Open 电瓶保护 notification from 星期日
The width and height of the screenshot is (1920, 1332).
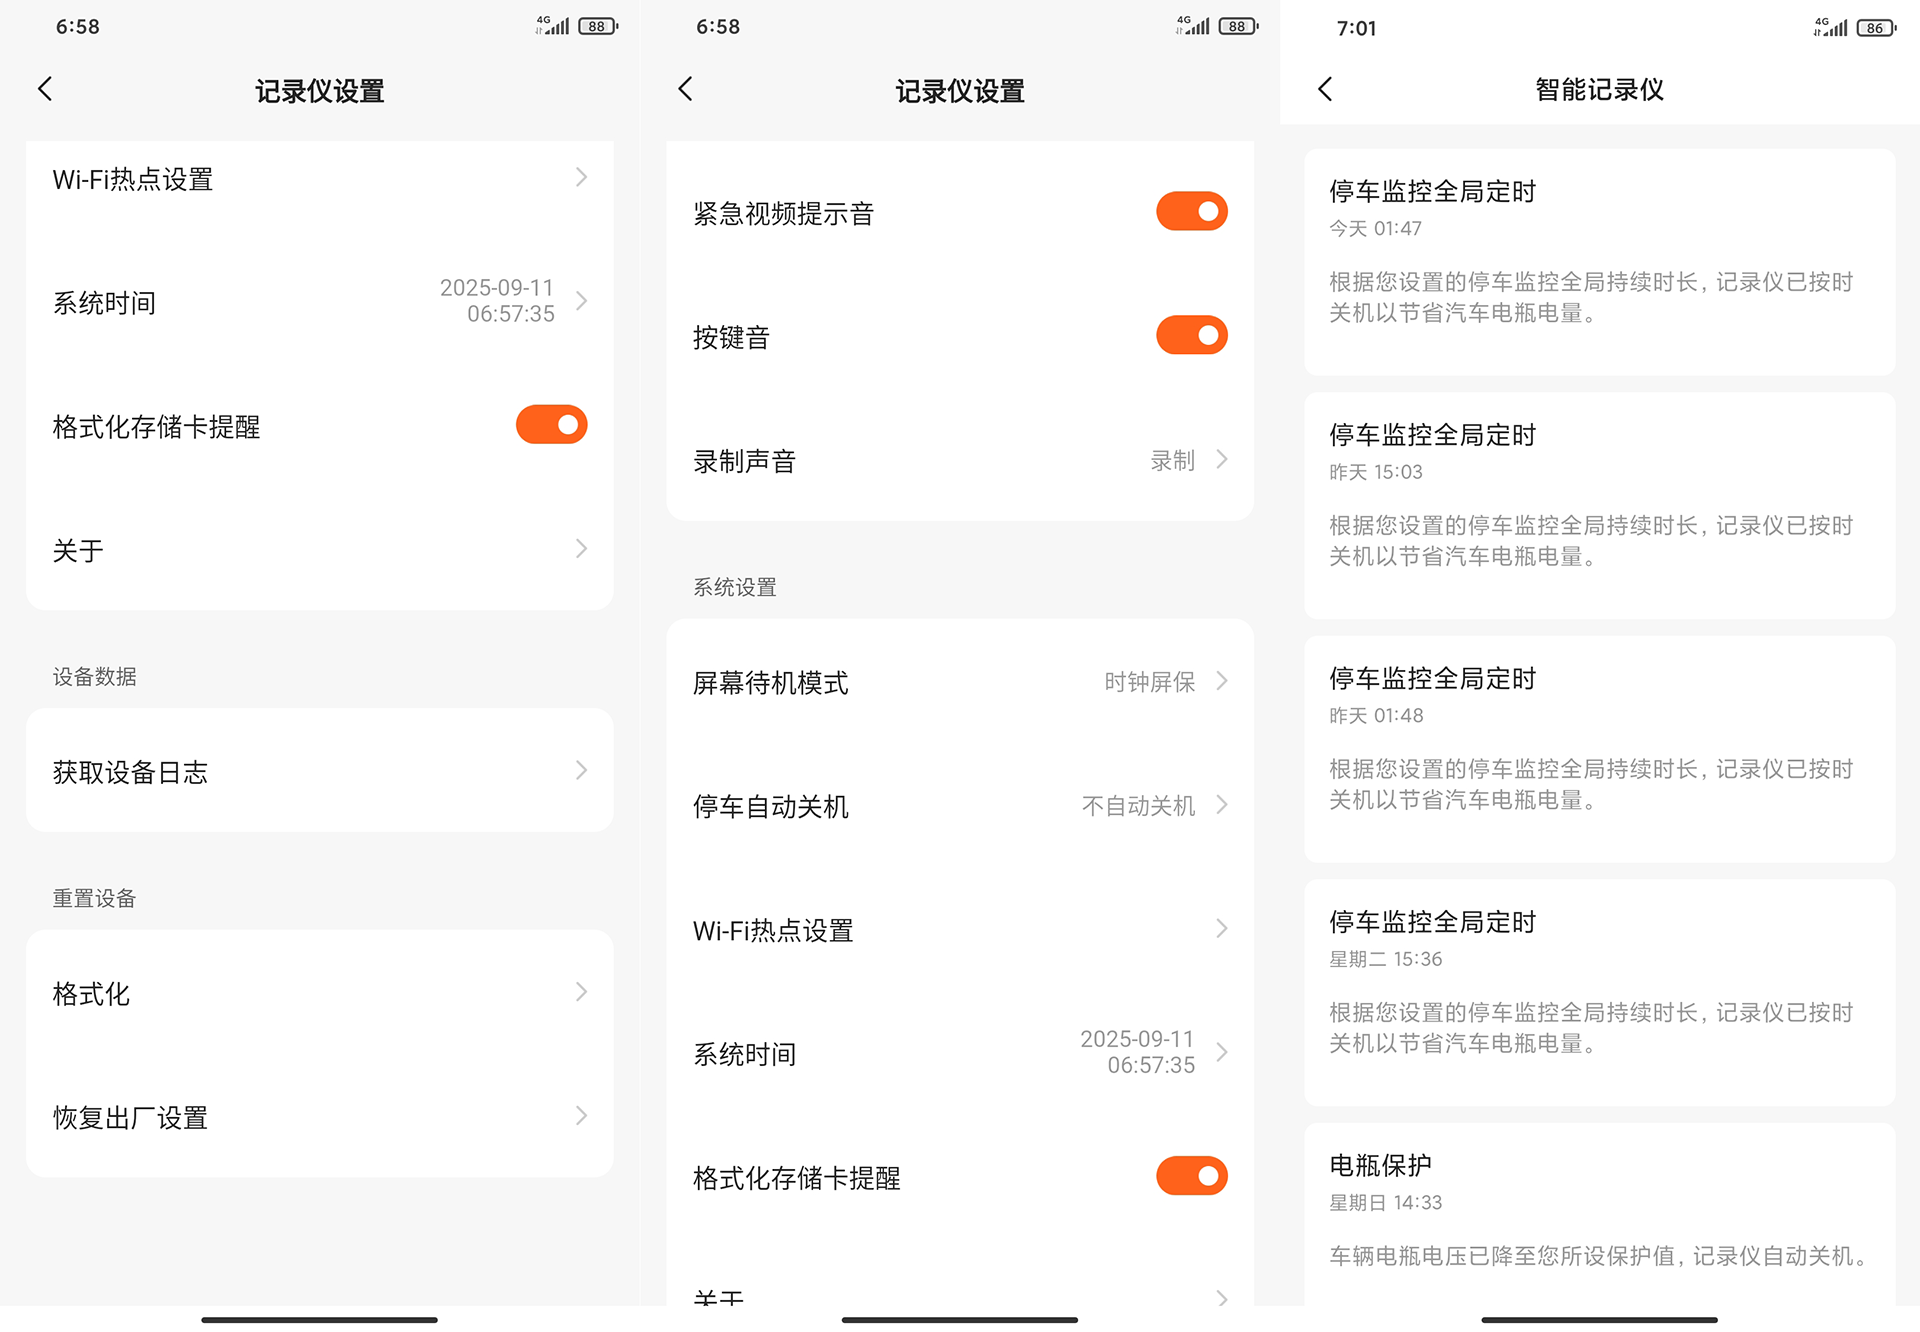[1598, 1212]
